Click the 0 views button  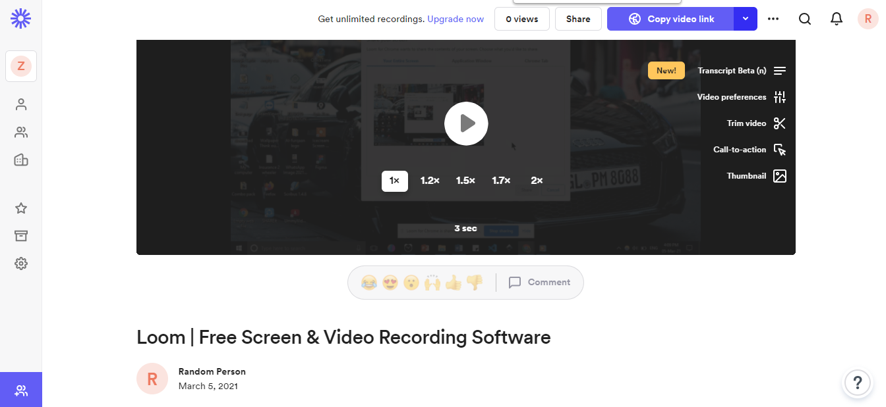(x=522, y=19)
